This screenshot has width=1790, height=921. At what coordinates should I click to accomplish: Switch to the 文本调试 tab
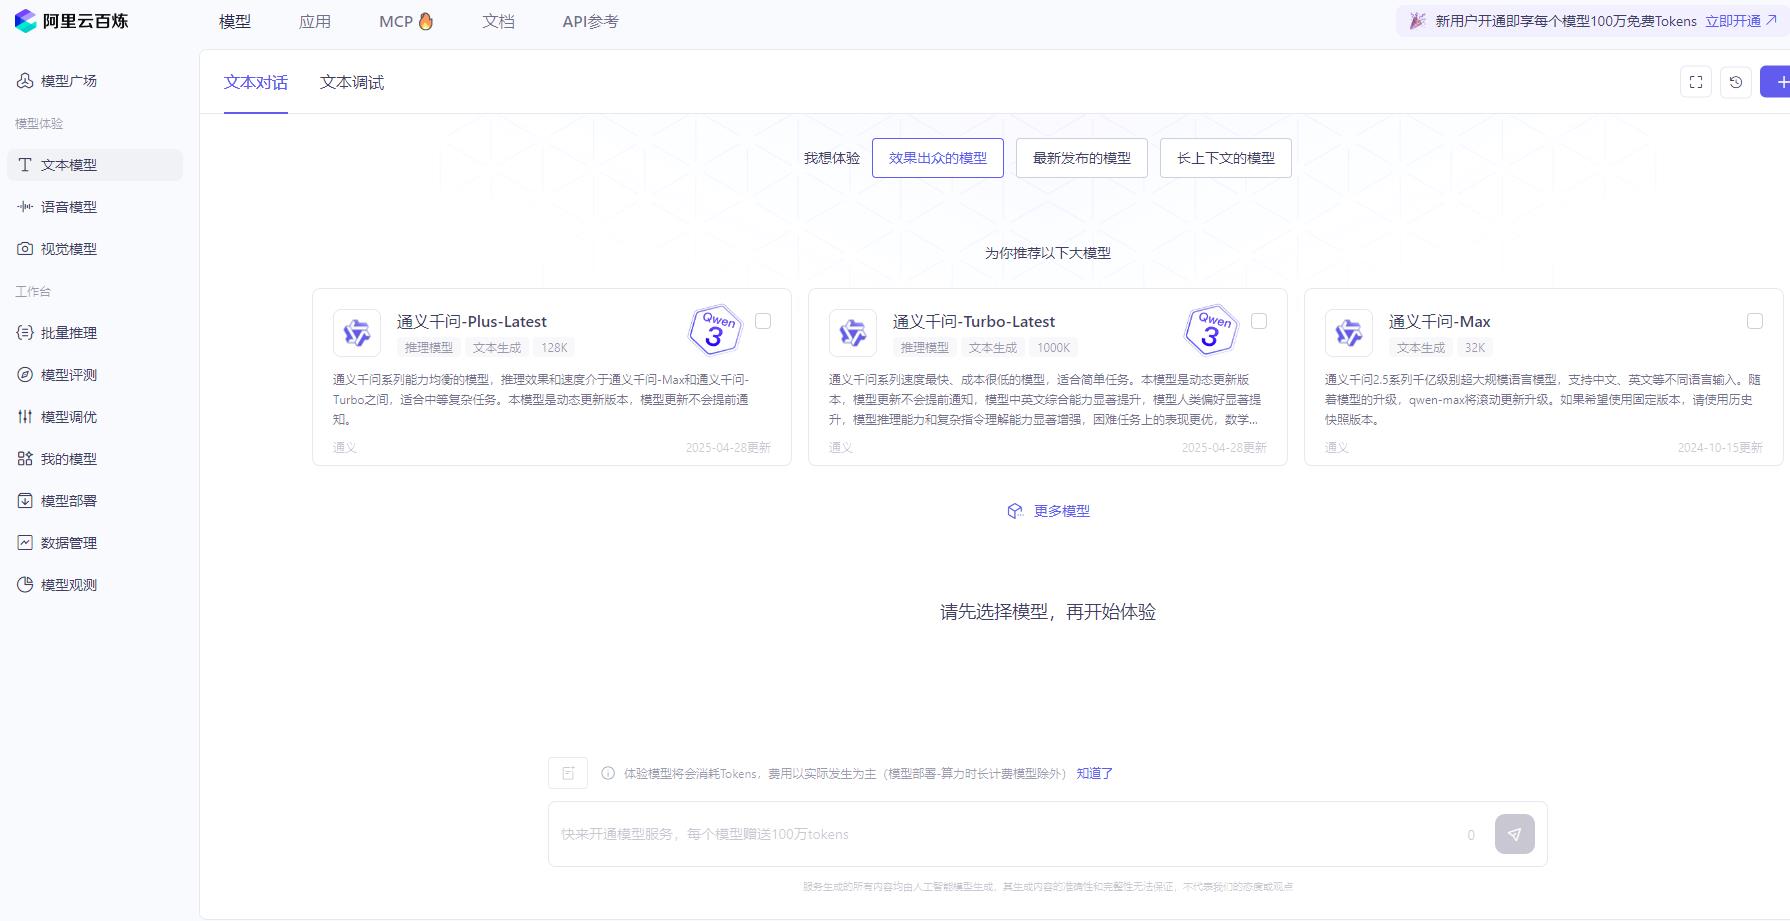(352, 82)
